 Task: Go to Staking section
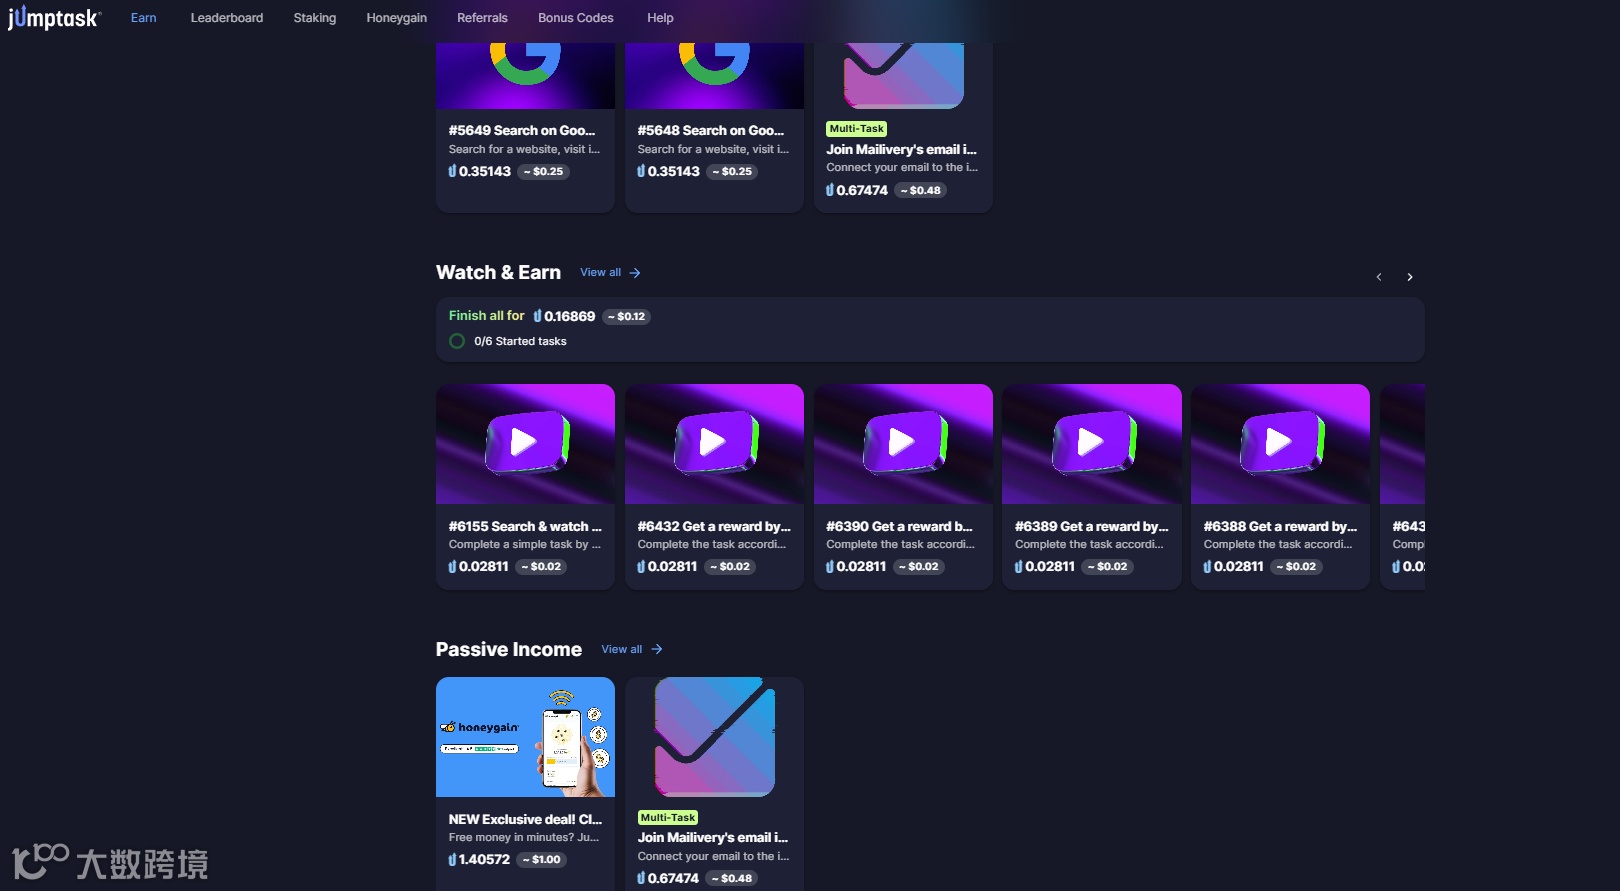315,18
